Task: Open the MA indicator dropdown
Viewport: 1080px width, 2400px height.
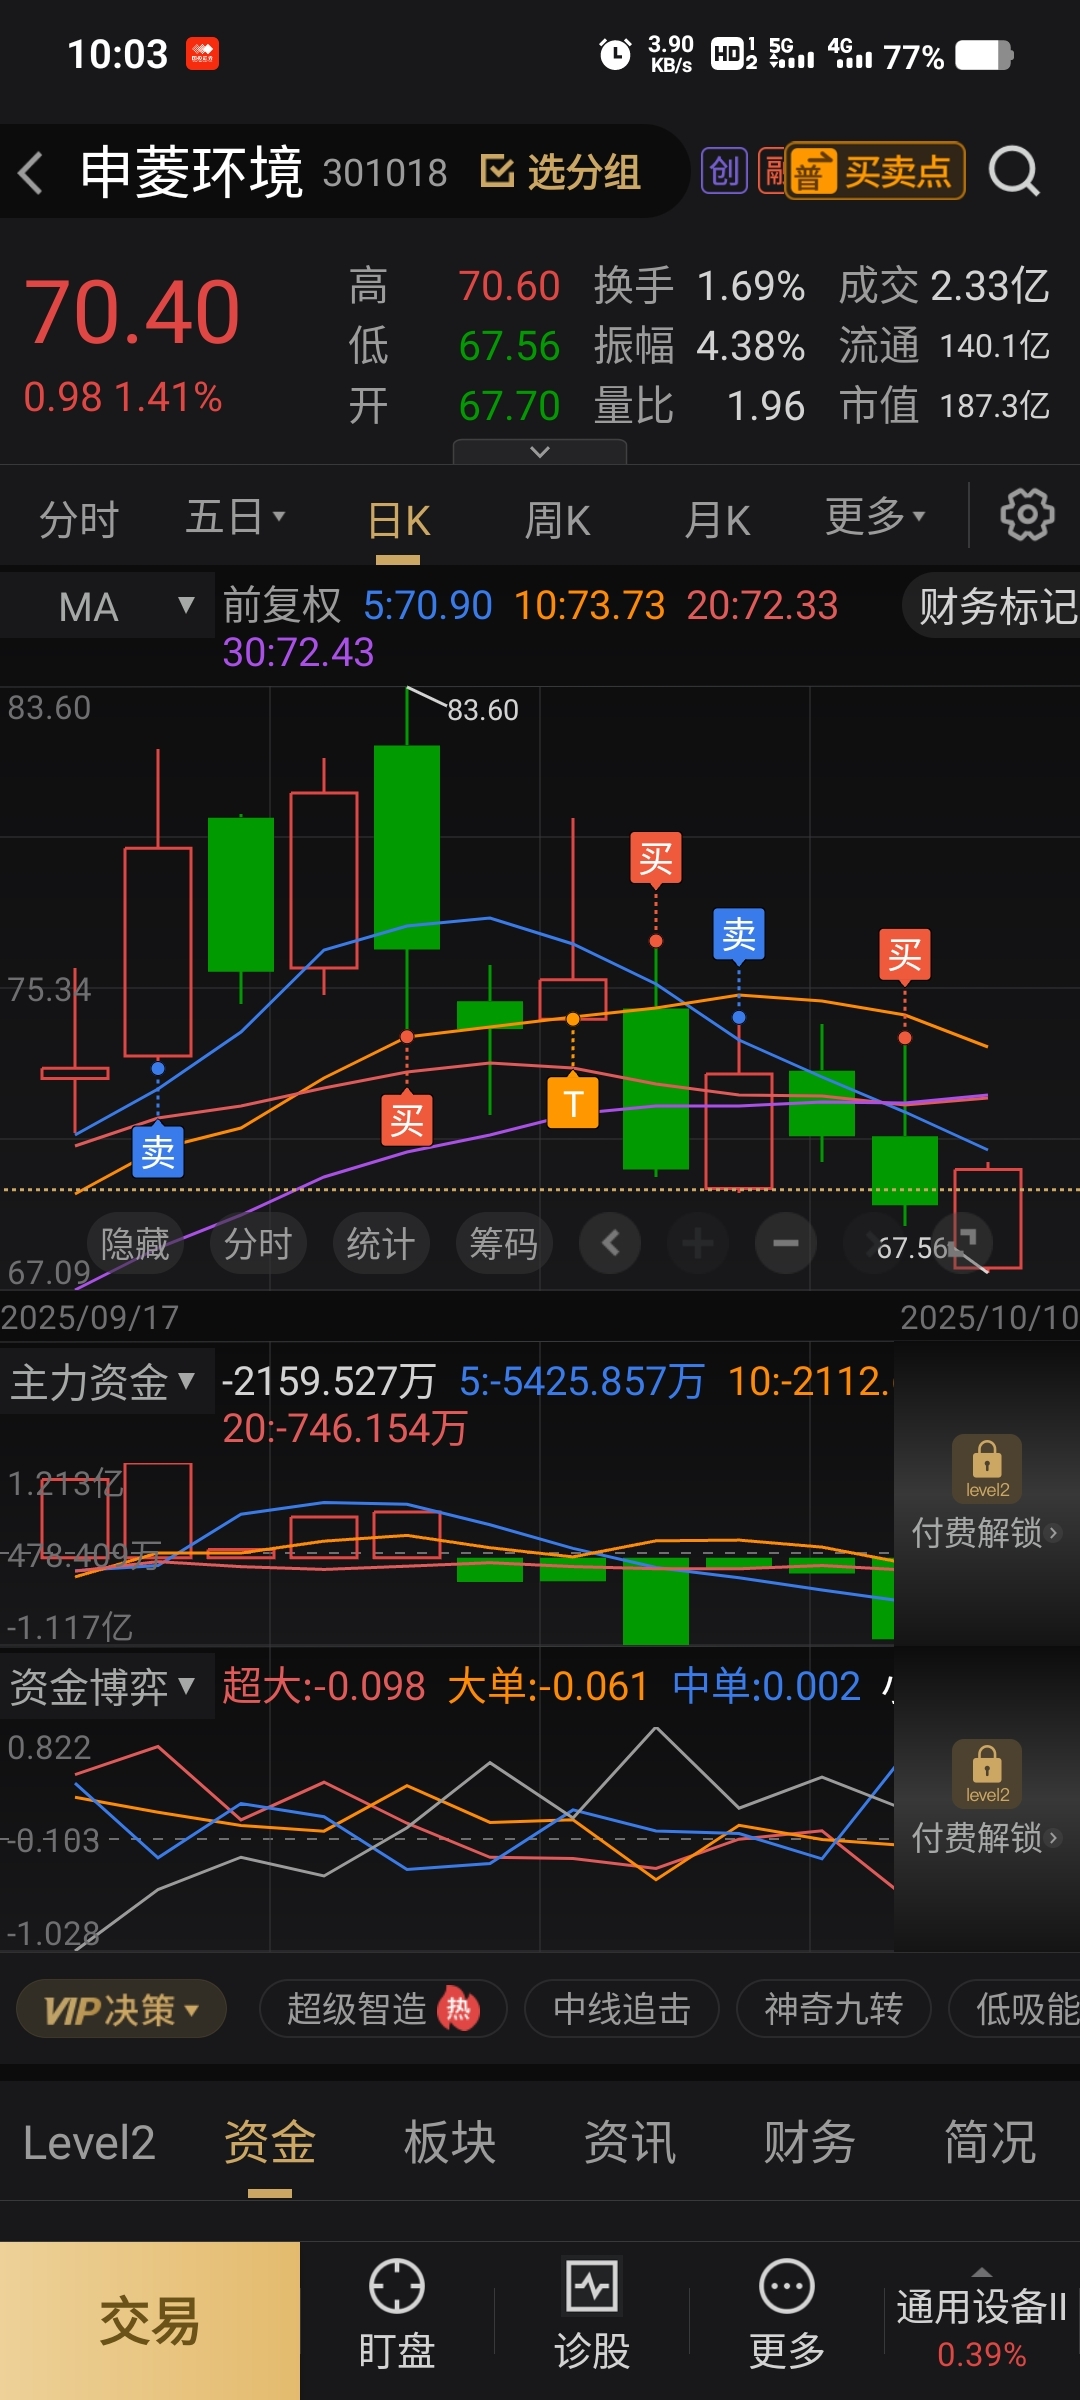Action: 107,606
